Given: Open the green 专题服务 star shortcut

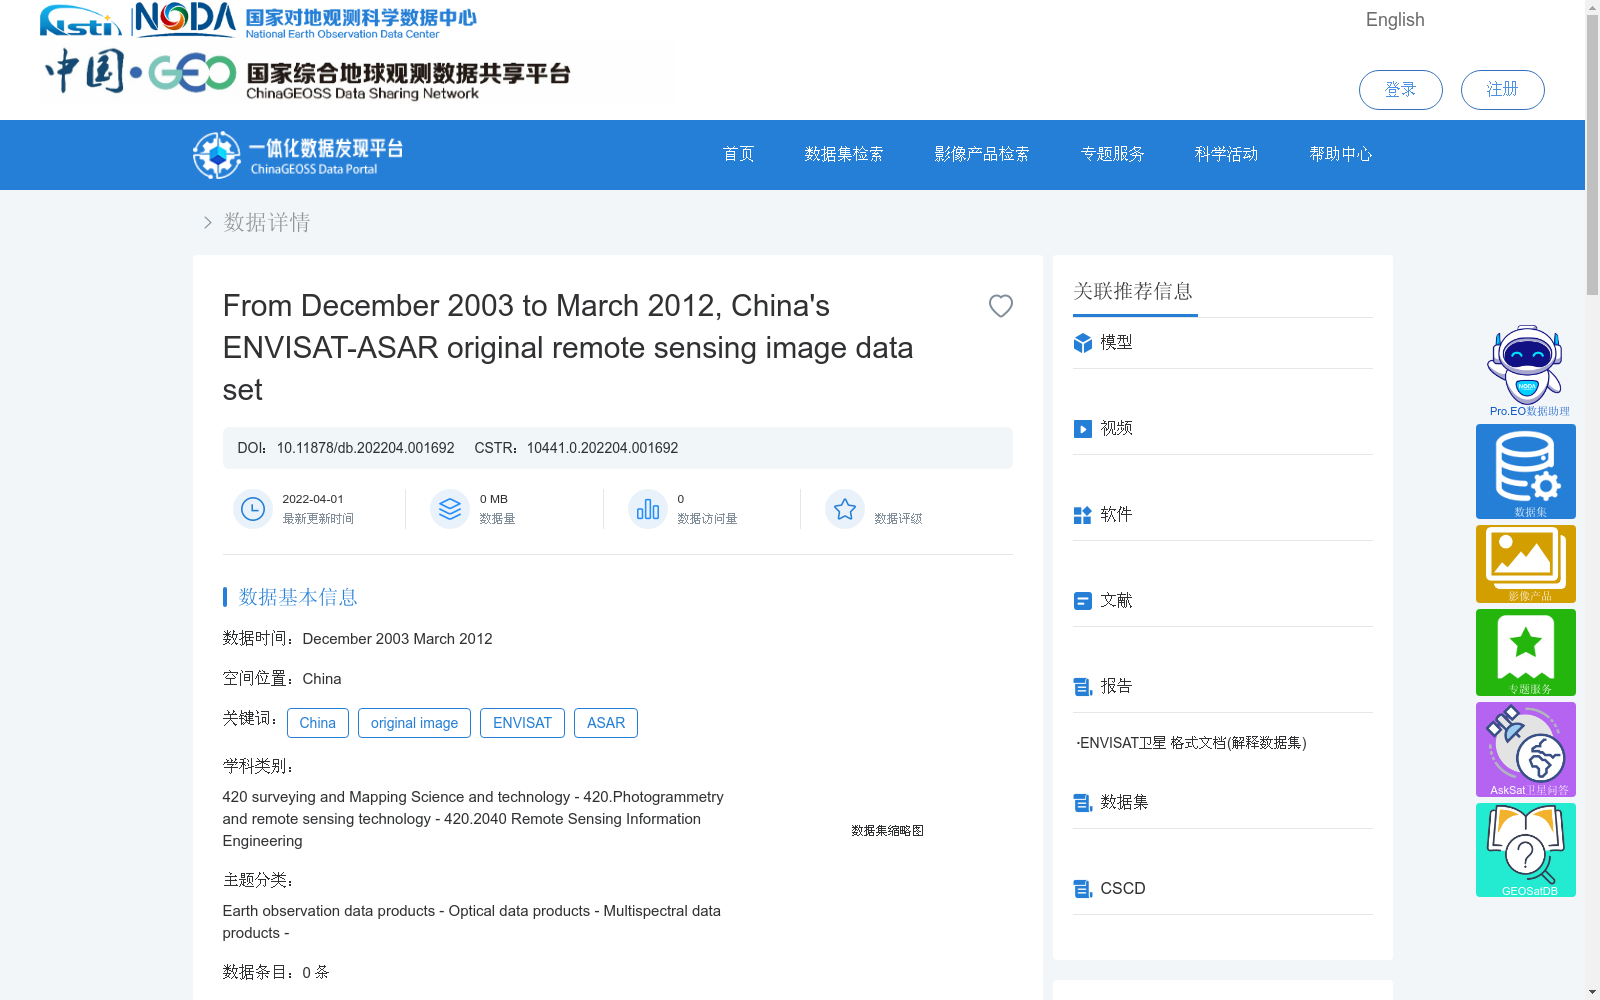Looking at the screenshot, I should [1526, 652].
